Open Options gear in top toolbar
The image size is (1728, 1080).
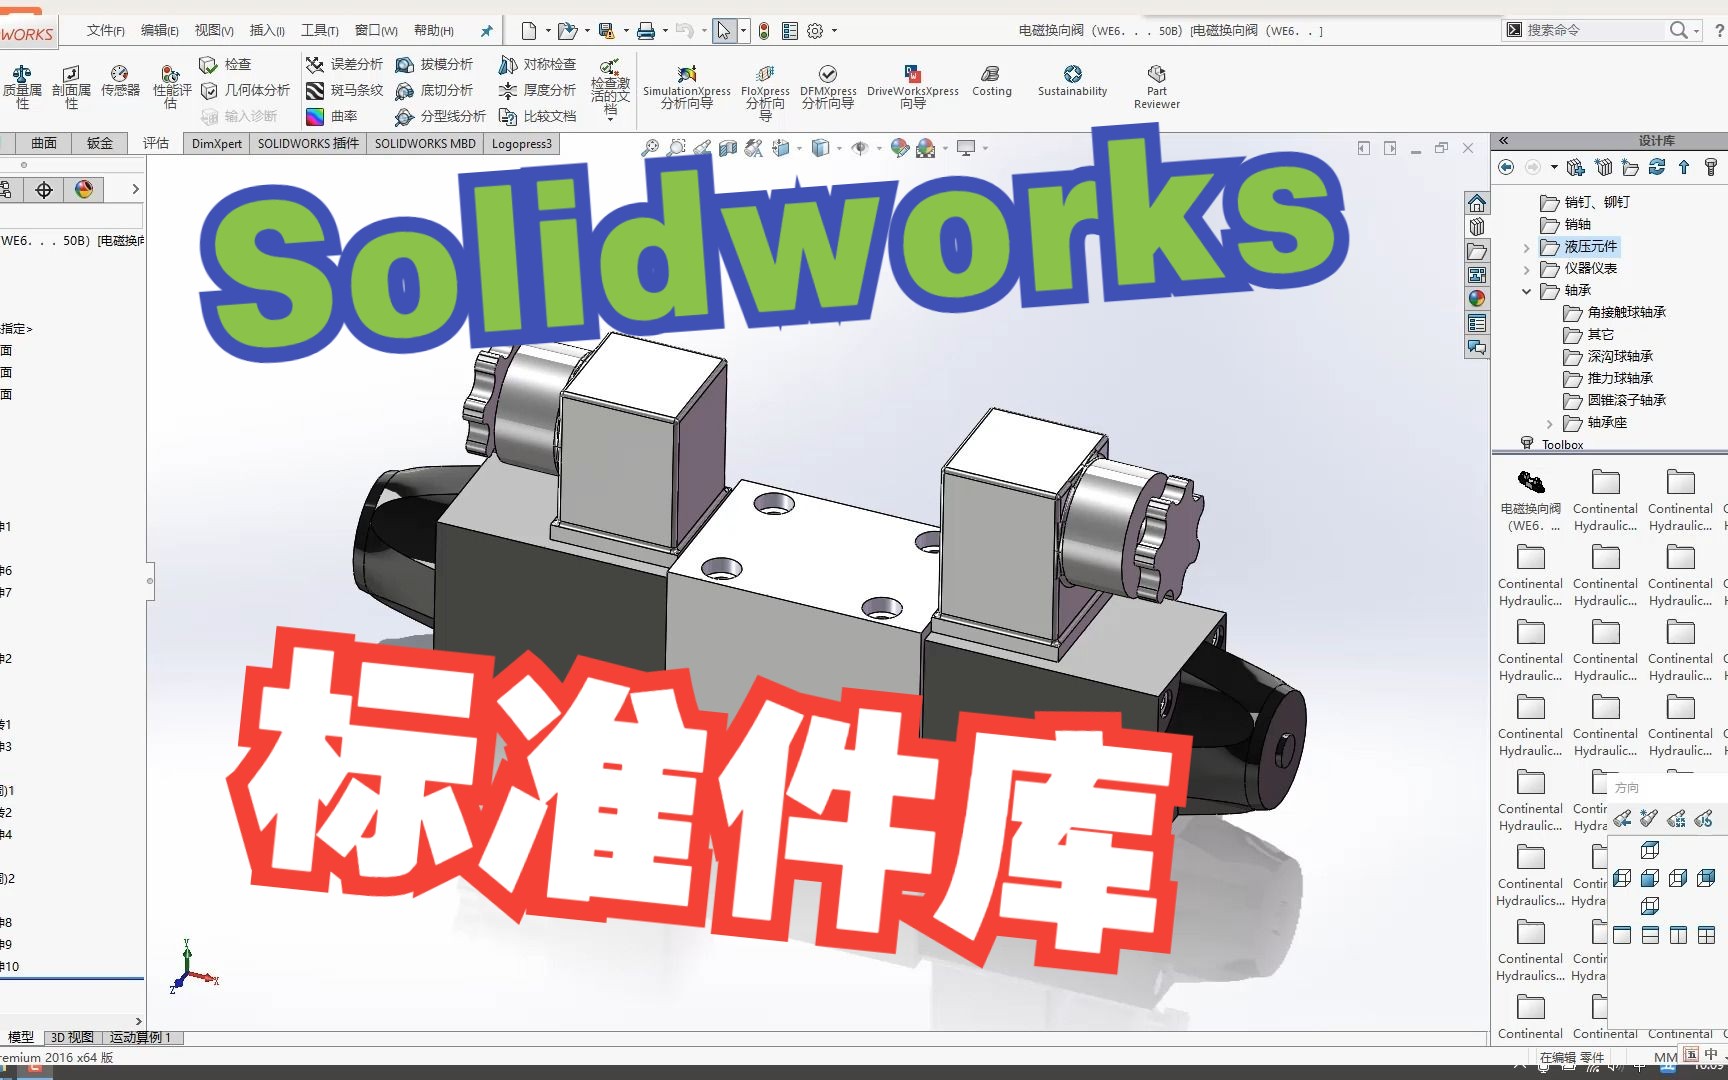pos(815,31)
